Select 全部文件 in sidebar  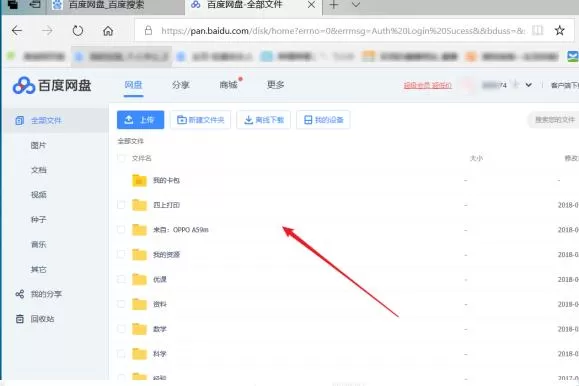pos(55,120)
